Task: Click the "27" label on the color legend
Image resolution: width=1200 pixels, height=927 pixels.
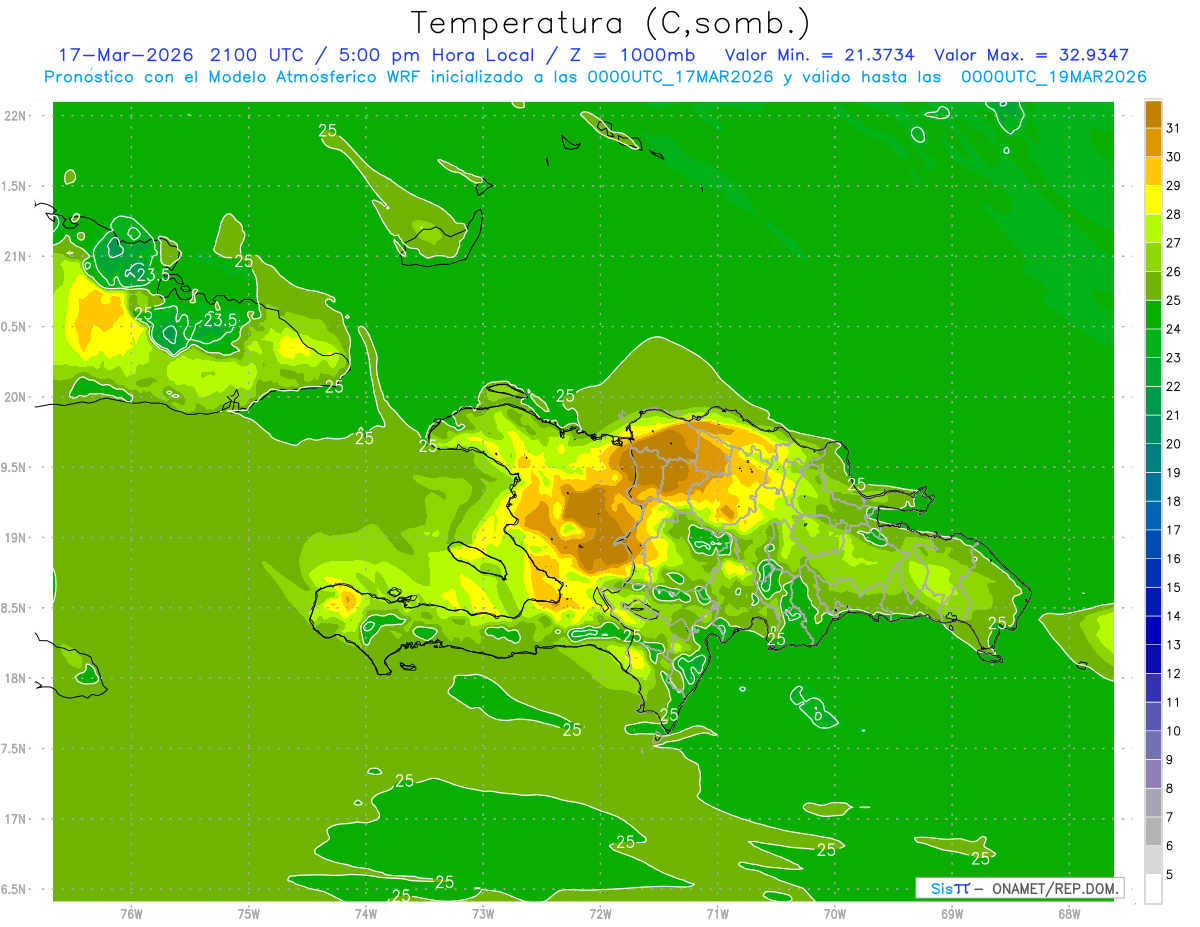Action: click(1174, 243)
